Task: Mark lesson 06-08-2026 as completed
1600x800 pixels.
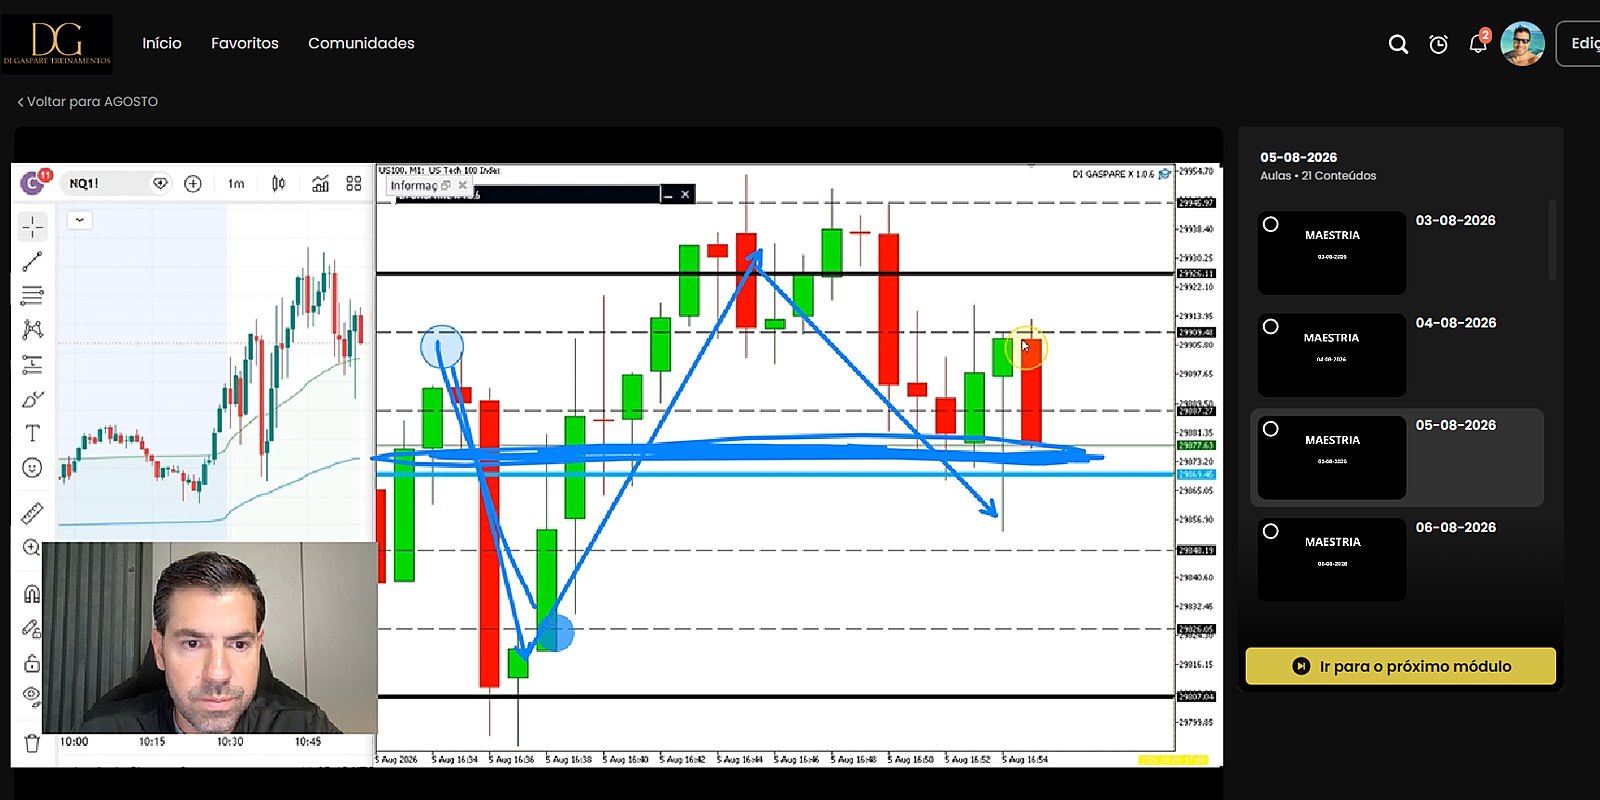Action: point(1270,531)
